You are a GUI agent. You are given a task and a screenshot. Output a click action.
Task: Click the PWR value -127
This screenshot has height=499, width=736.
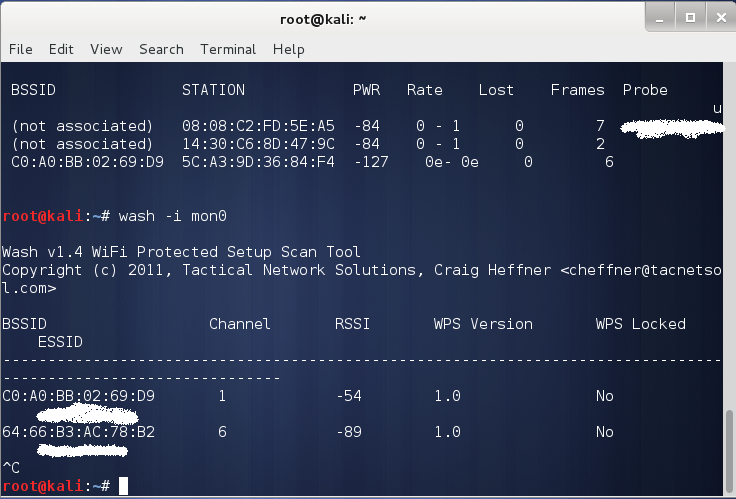pos(371,162)
